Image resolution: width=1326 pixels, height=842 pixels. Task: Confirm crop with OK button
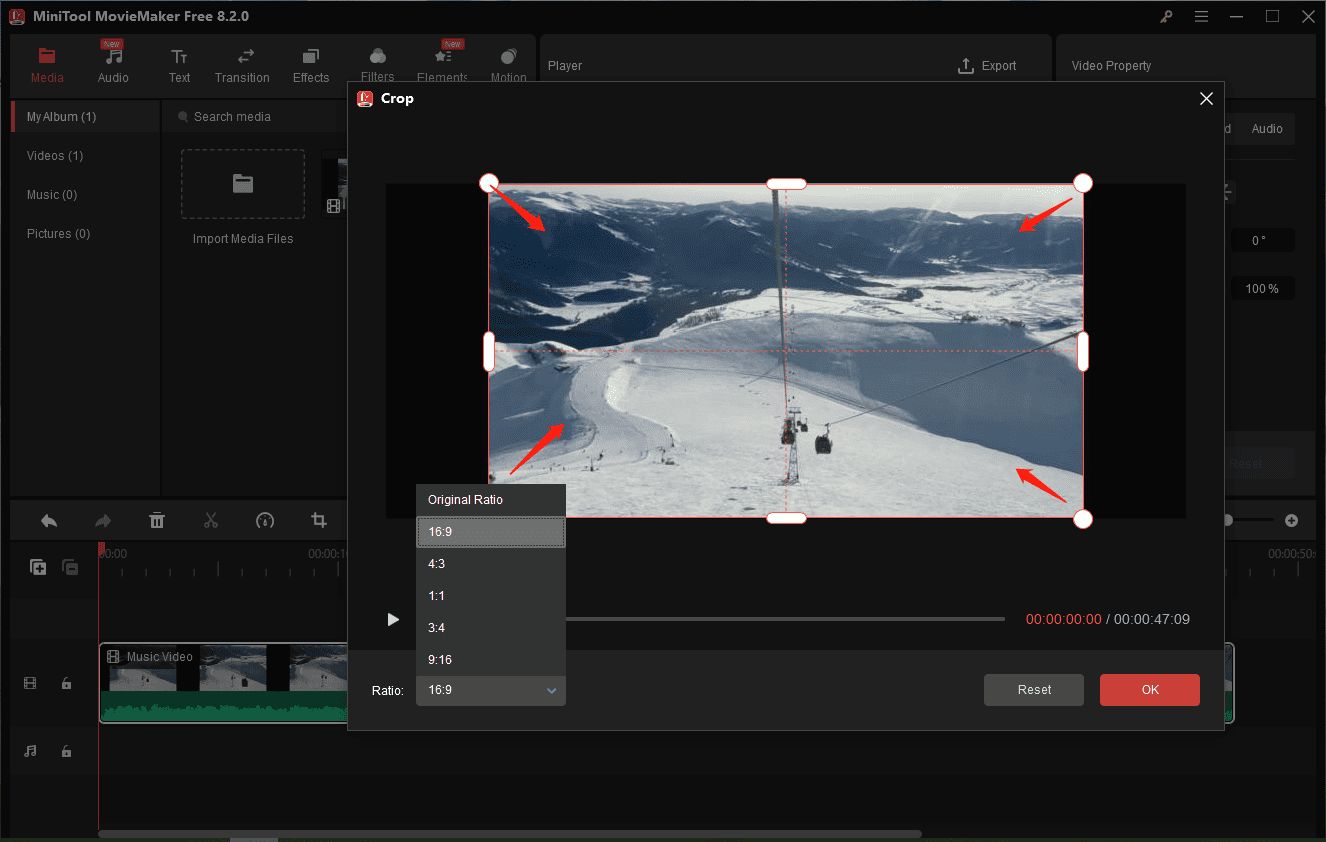click(1150, 690)
